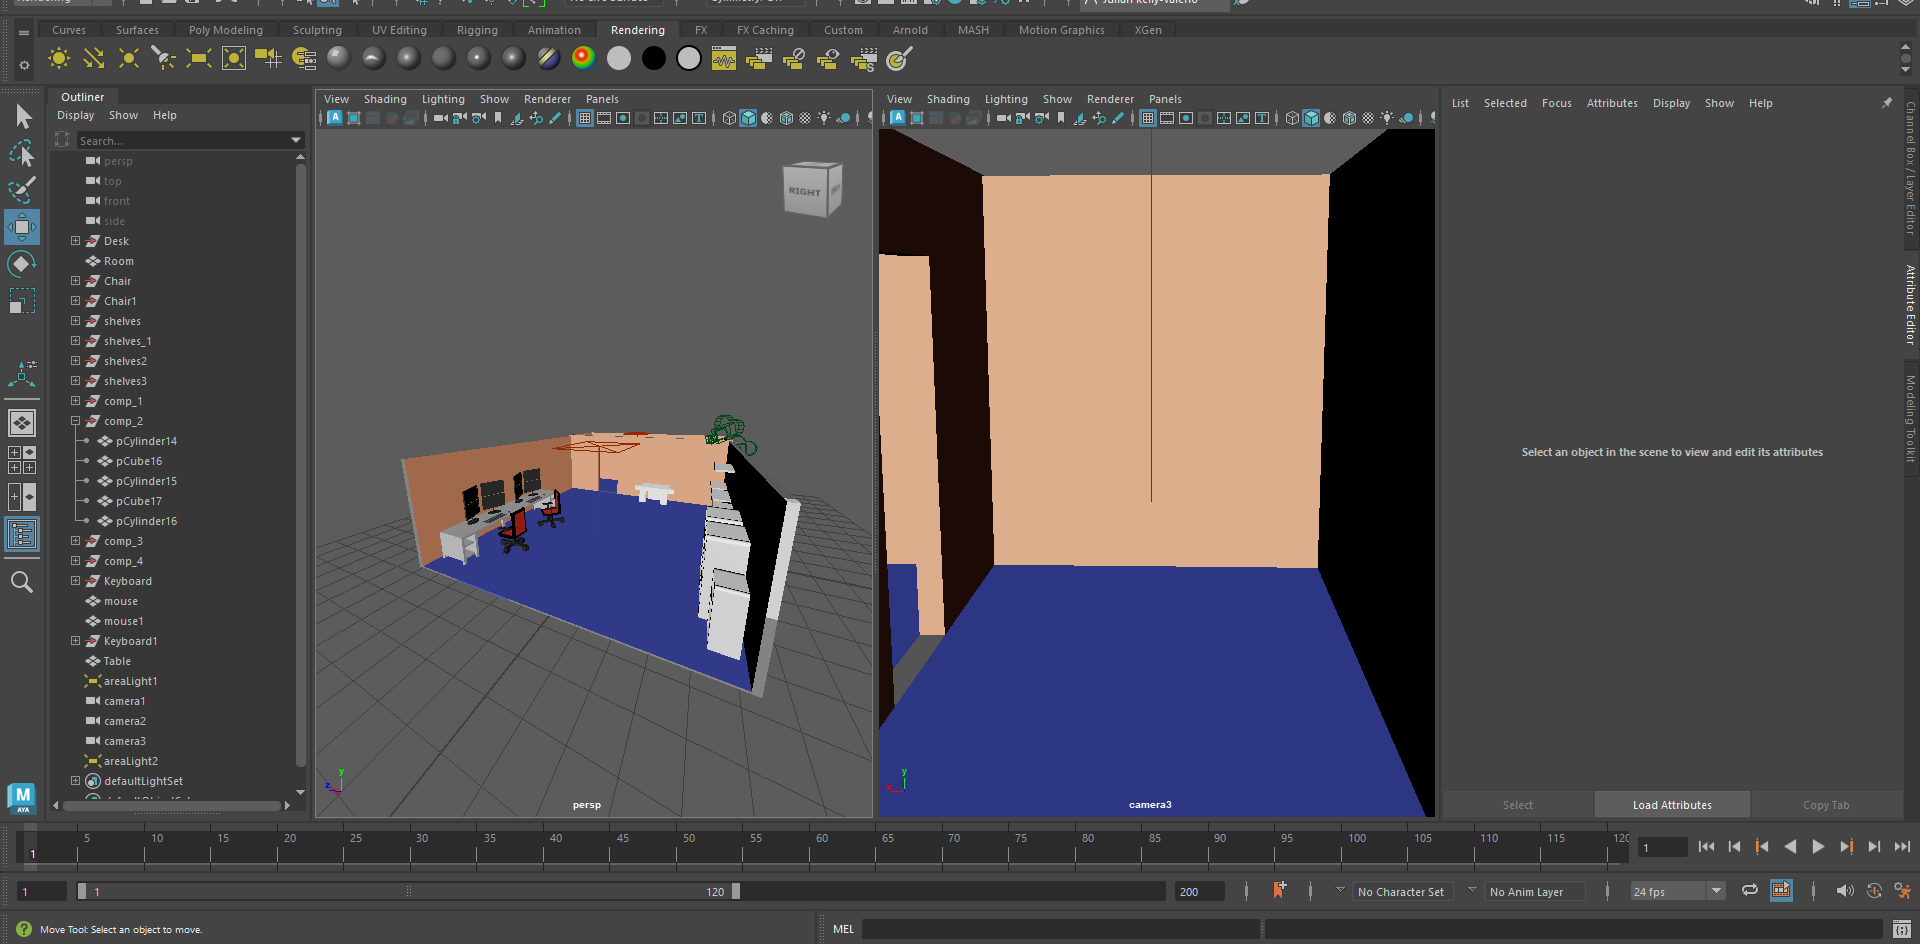Screen dimensions: 1920x944
Task: Switch to the Arnold shelf tab
Action: pos(909,30)
